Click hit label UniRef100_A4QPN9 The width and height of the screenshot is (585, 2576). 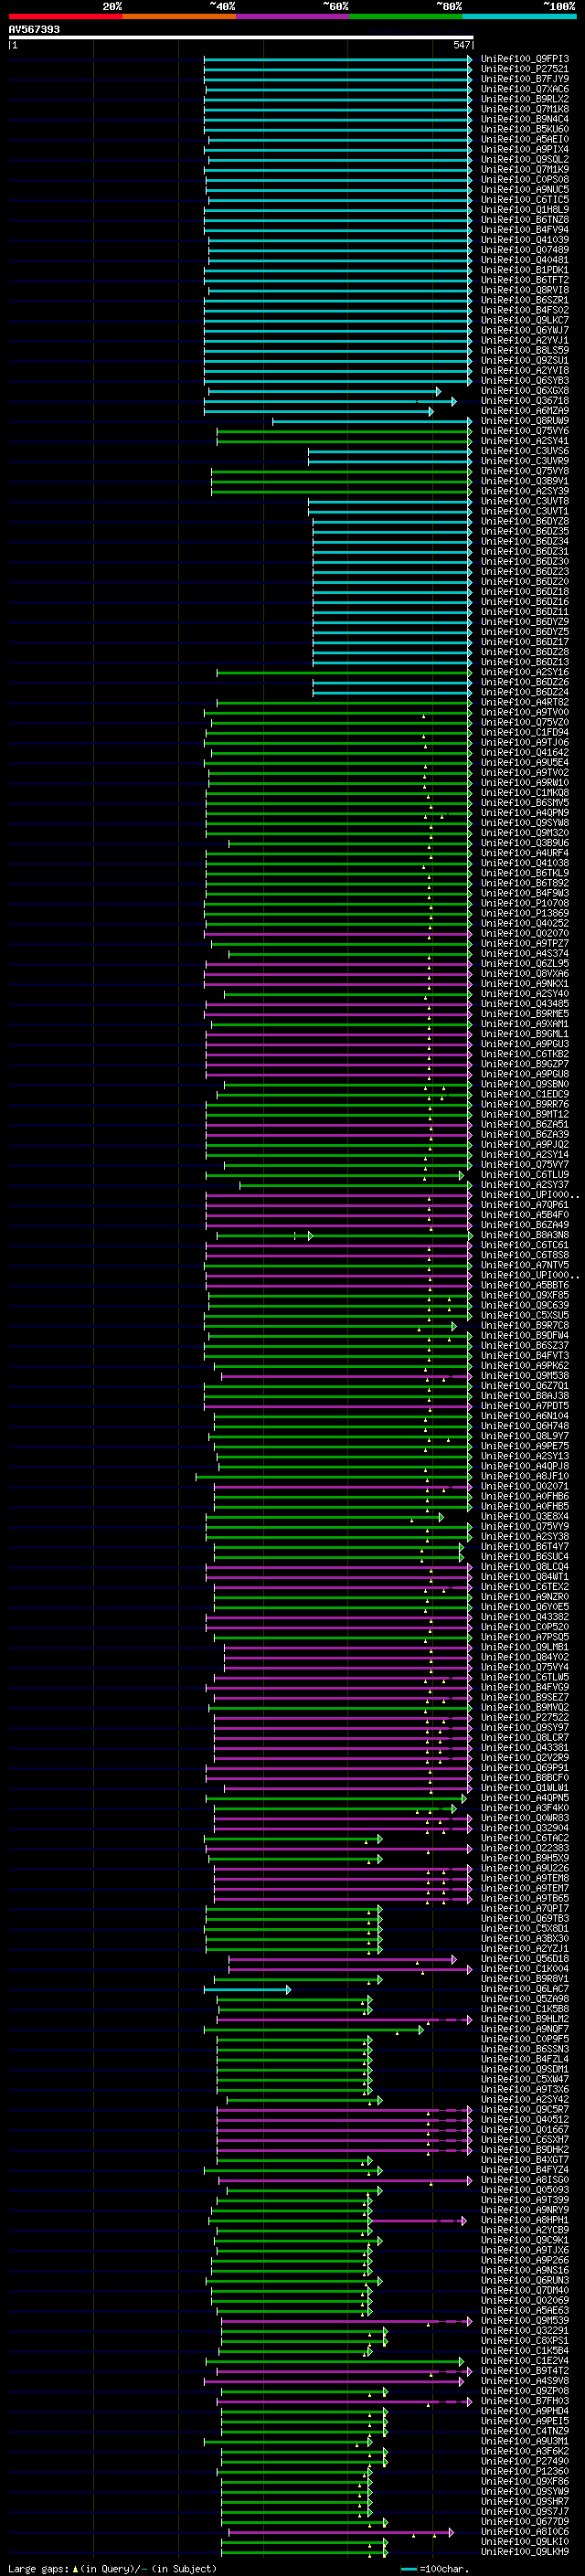pos(525,813)
